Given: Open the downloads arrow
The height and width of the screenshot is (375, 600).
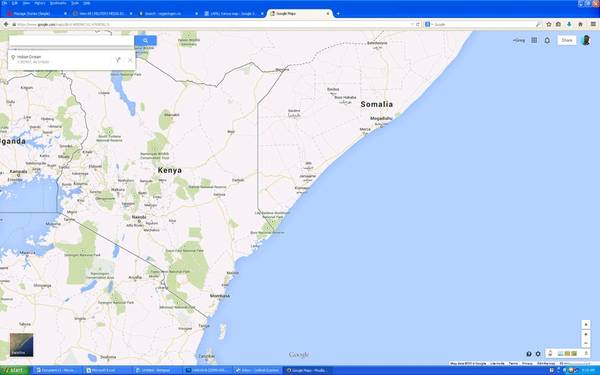Looking at the screenshot, I should (x=569, y=24).
